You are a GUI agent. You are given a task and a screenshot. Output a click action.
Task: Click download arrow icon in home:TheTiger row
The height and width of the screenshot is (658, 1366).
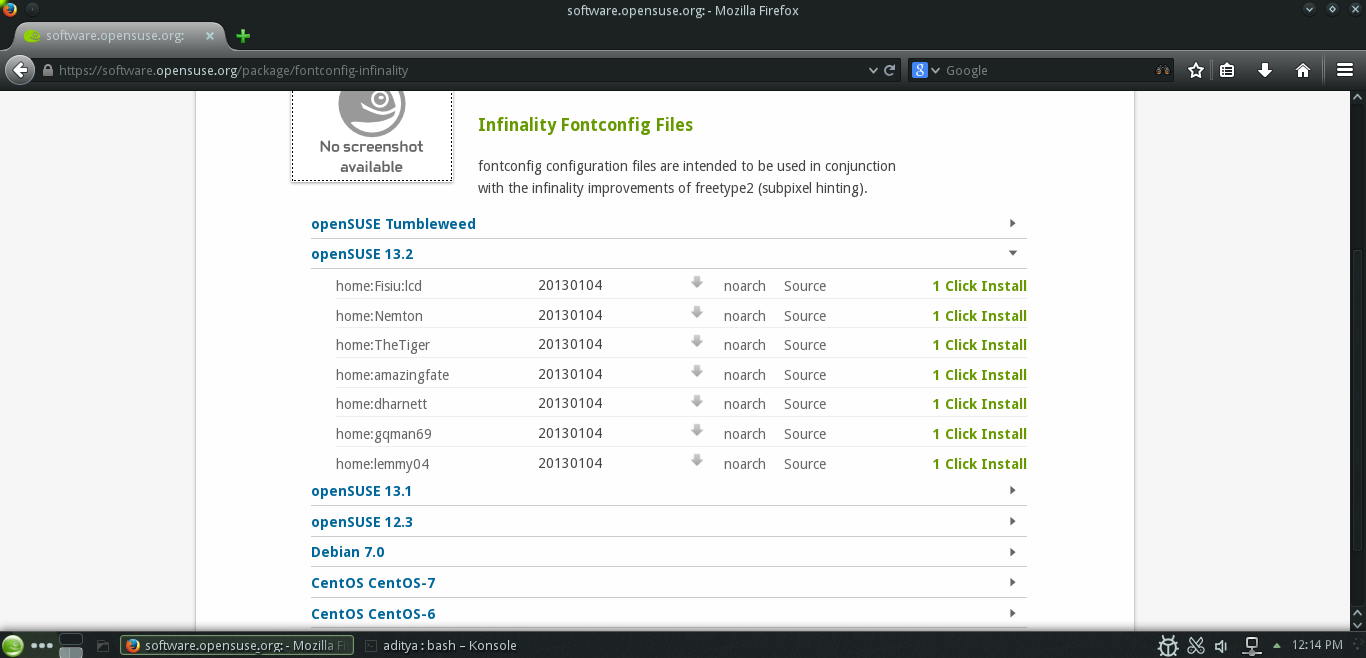tap(697, 342)
